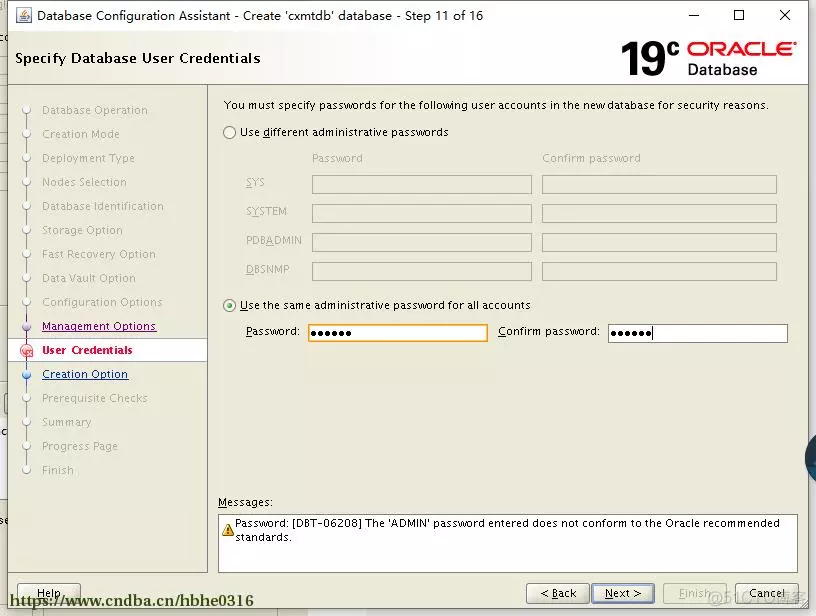Click the Oracle 19c Database logo

click(x=708, y=58)
